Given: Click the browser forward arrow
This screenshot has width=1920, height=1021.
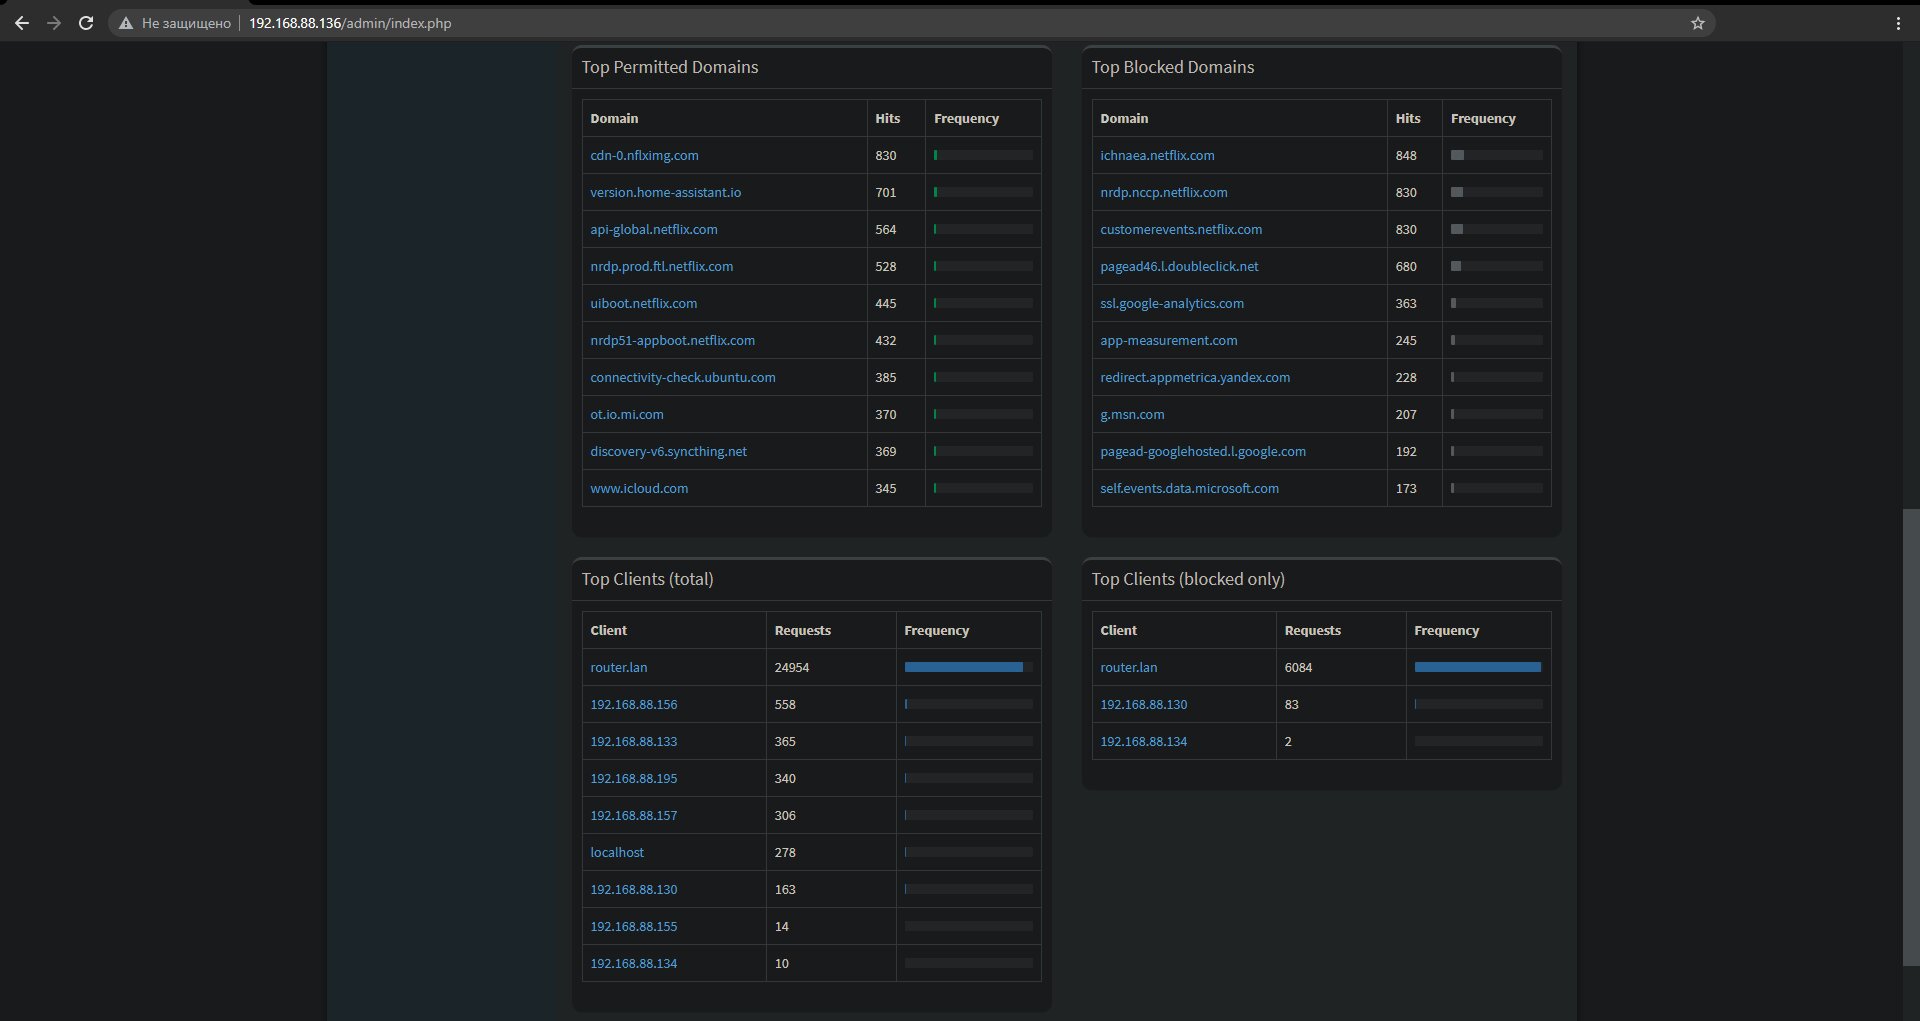Looking at the screenshot, I should [54, 23].
